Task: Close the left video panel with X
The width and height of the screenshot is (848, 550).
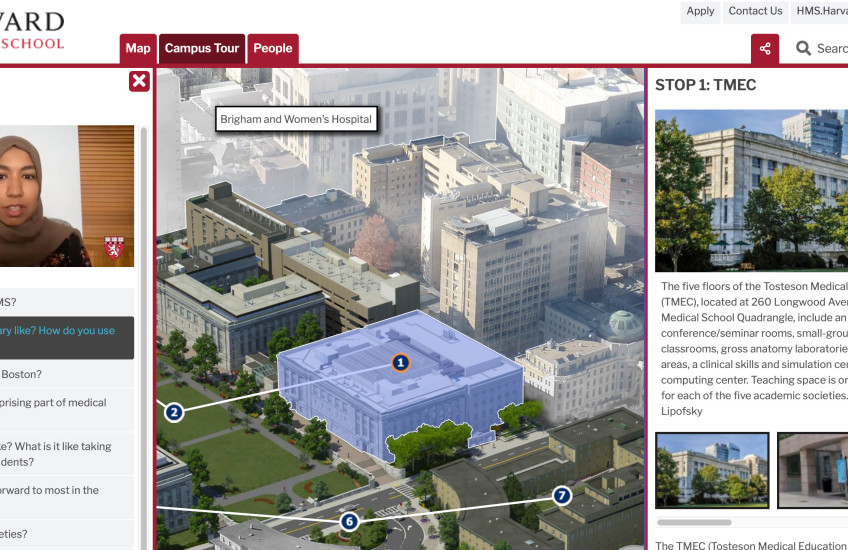Action: [x=139, y=81]
